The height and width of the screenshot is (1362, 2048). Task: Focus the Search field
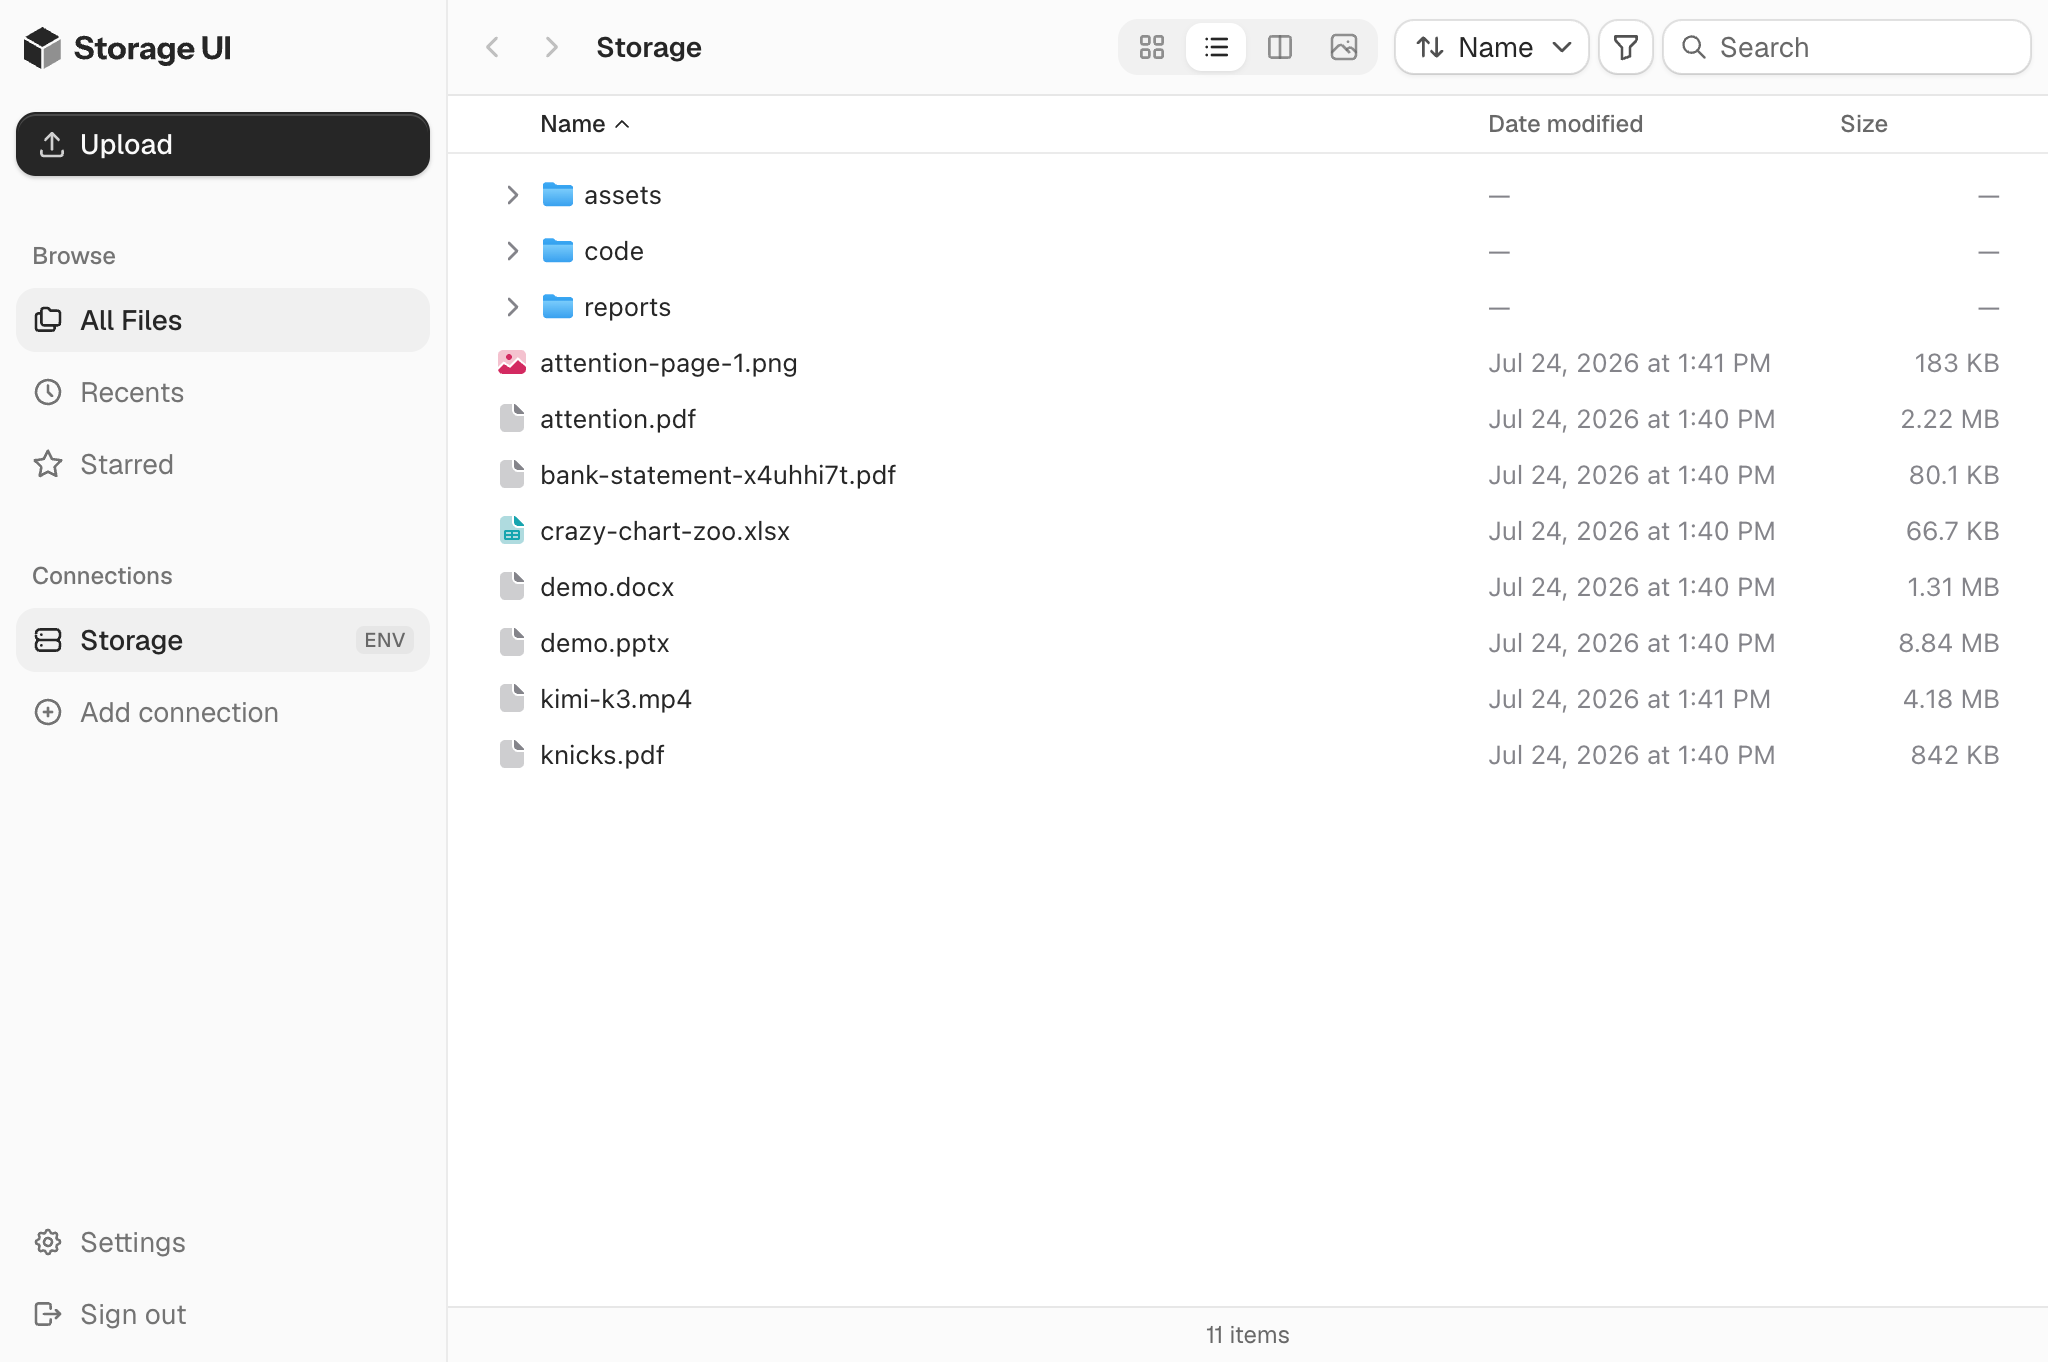[1847, 47]
